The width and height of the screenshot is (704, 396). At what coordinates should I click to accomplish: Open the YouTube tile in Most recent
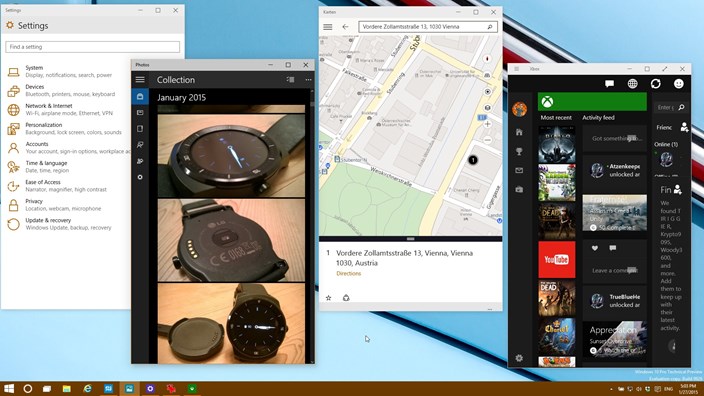point(557,260)
